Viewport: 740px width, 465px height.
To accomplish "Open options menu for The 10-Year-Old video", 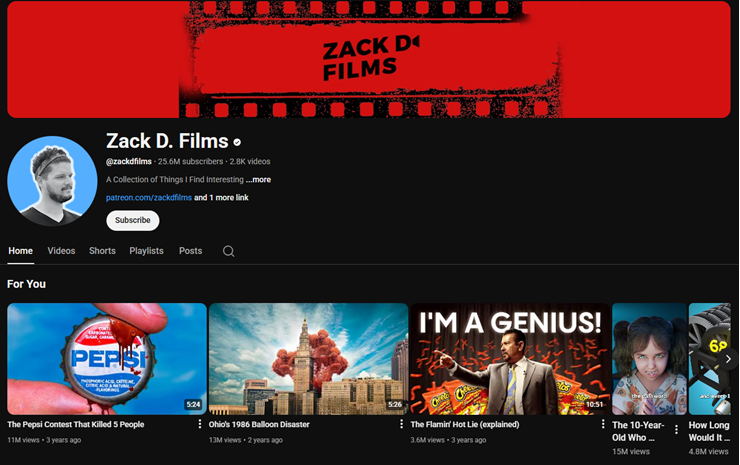I will click(x=676, y=430).
